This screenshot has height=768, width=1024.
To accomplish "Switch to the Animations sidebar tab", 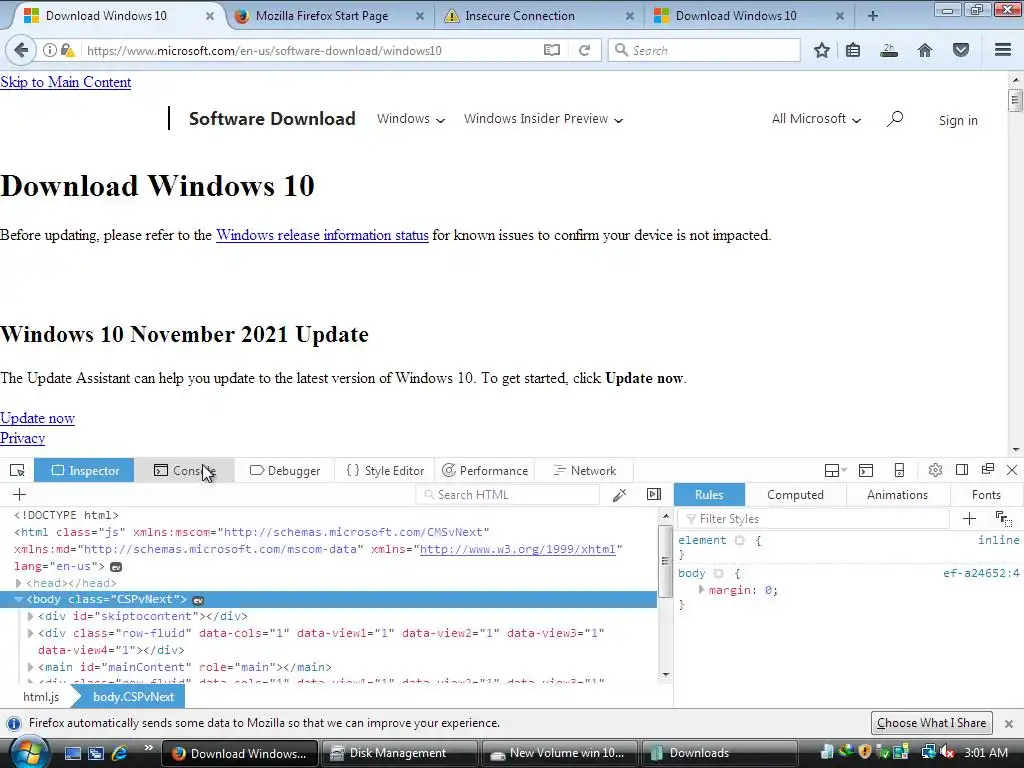I will click(897, 494).
